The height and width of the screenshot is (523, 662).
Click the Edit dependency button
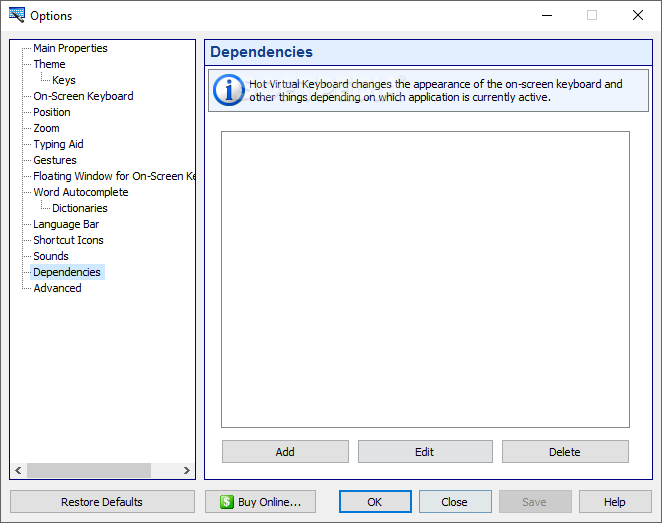coord(425,452)
